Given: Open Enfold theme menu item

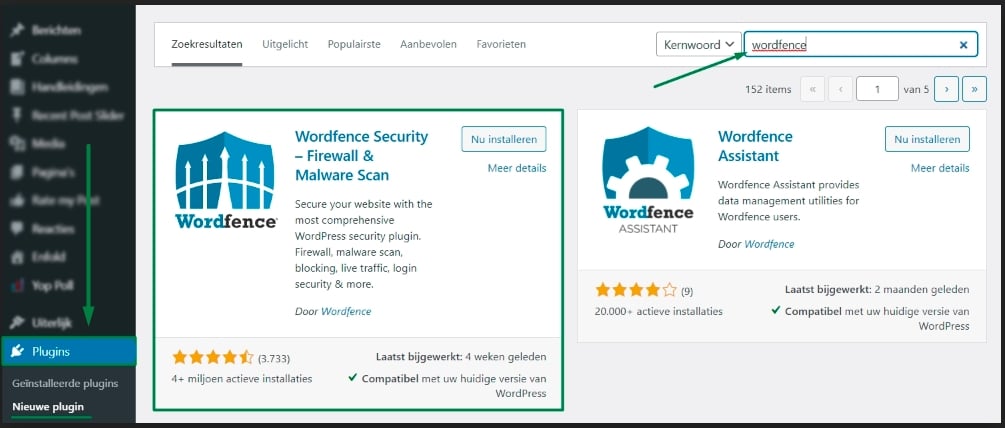Looking at the screenshot, I should pyautogui.click(x=49, y=257).
